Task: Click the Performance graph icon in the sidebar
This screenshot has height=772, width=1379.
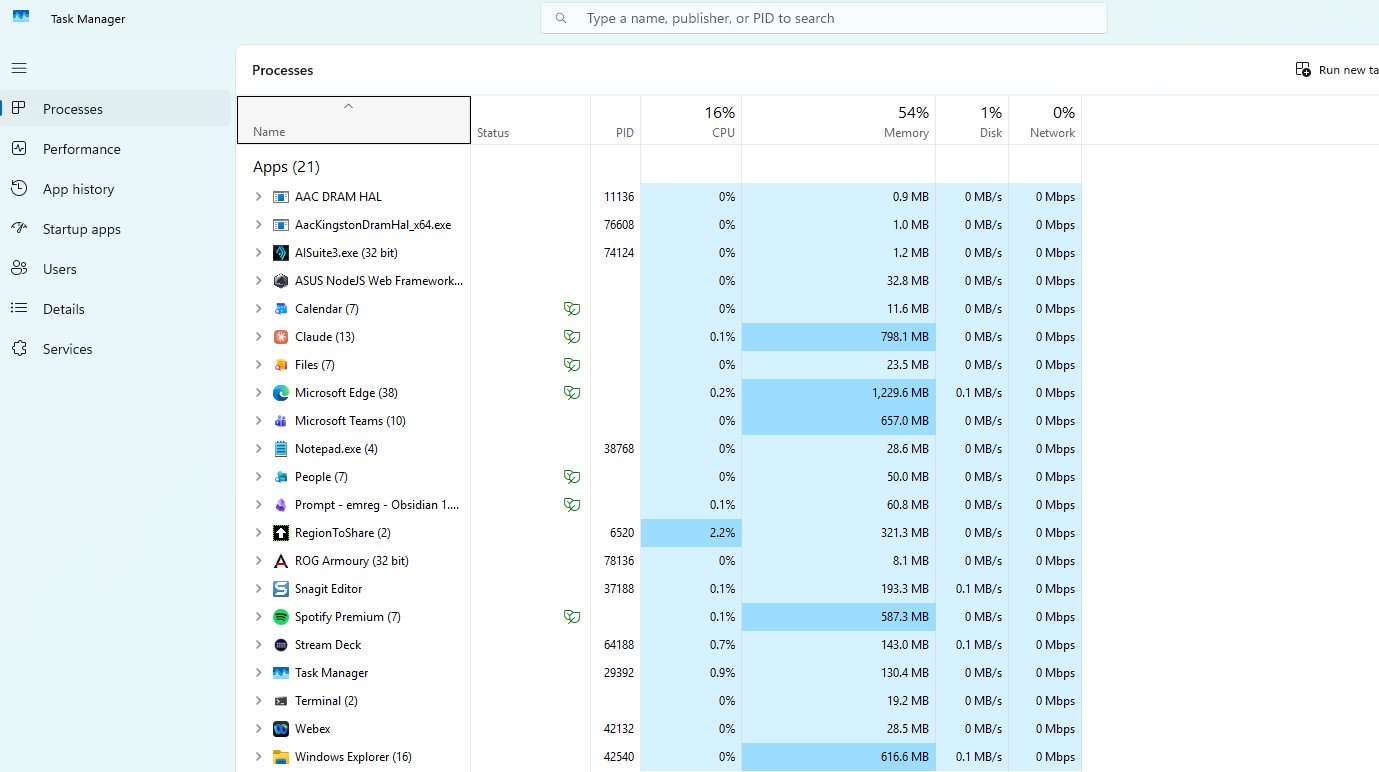Action: (19, 148)
